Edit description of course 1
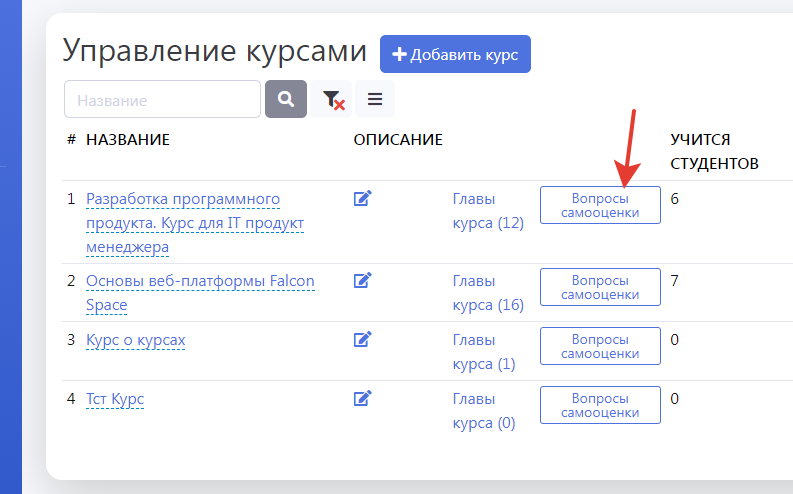This screenshot has height=494, width=793. [x=363, y=198]
